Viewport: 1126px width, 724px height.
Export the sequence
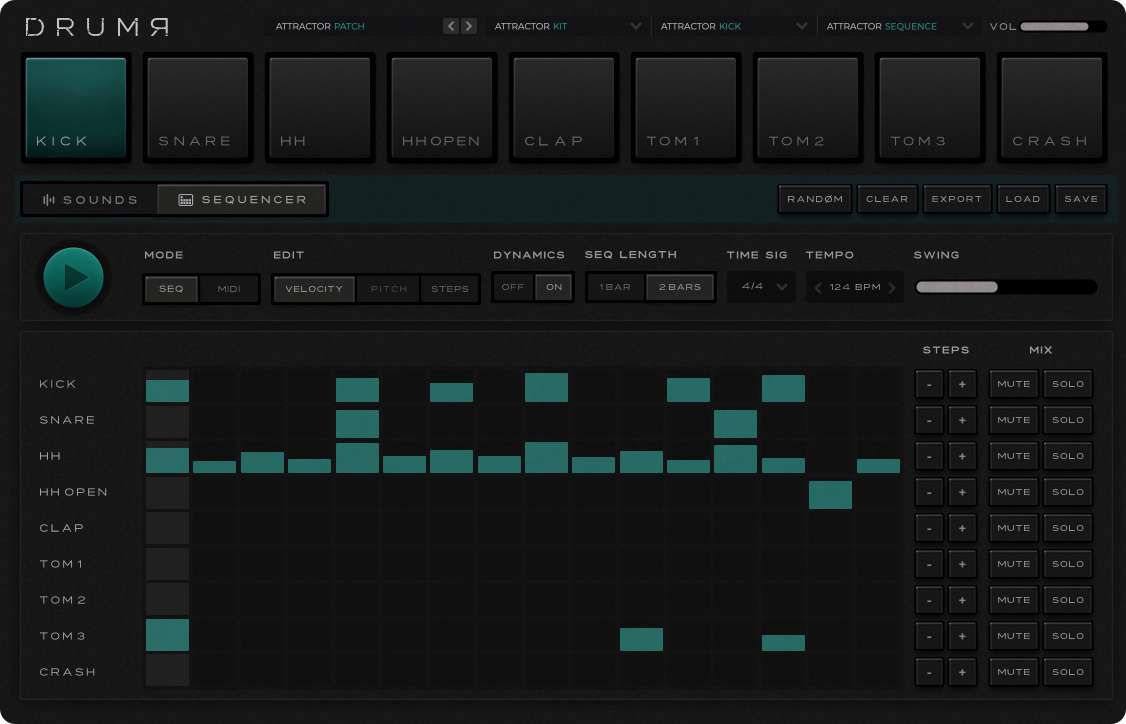coord(957,199)
